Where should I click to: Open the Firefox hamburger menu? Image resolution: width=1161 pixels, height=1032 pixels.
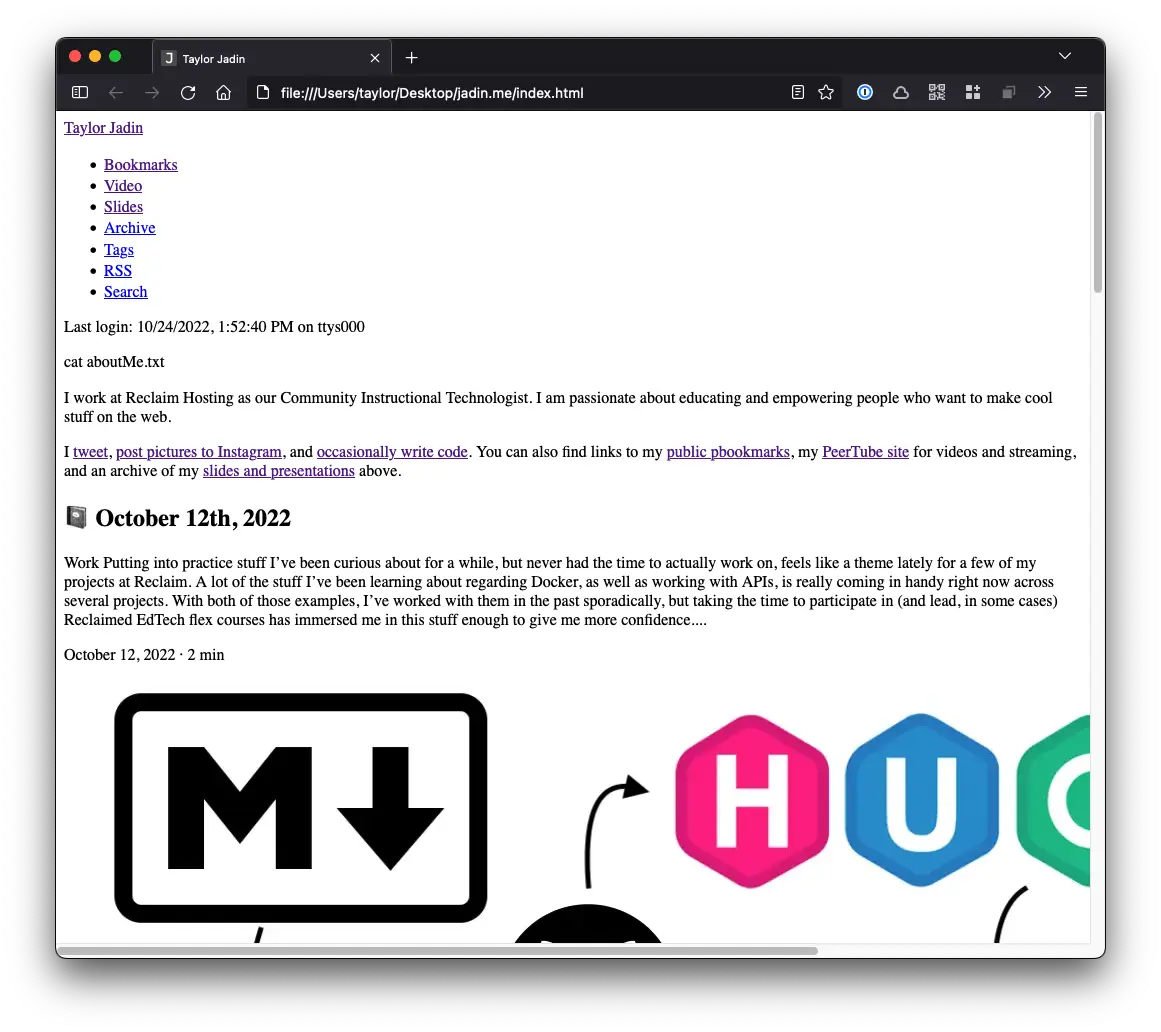[1081, 92]
